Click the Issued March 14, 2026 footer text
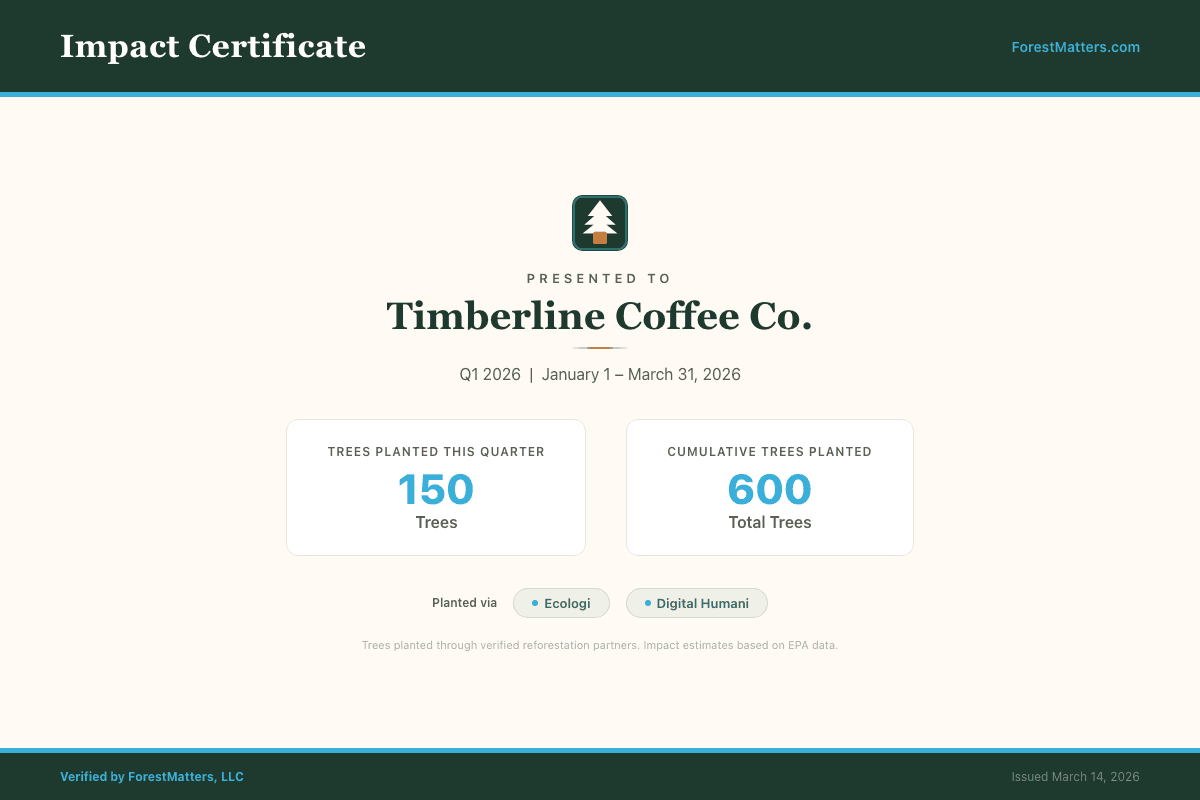 click(x=1075, y=776)
